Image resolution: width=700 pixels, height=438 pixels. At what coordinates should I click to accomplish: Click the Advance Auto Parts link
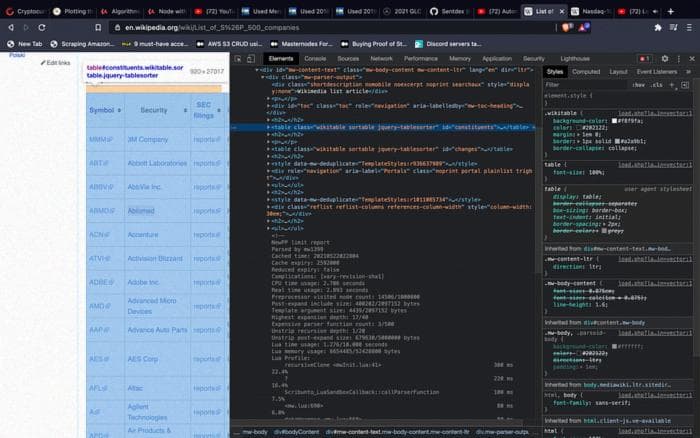pos(157,330)
